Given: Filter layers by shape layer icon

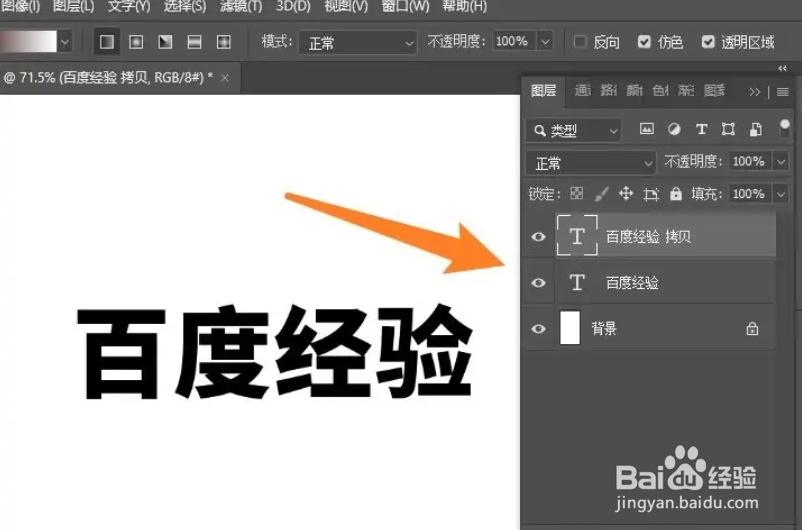Looking at the screenshot, I should pyautogui.click(x=728, y=129).
